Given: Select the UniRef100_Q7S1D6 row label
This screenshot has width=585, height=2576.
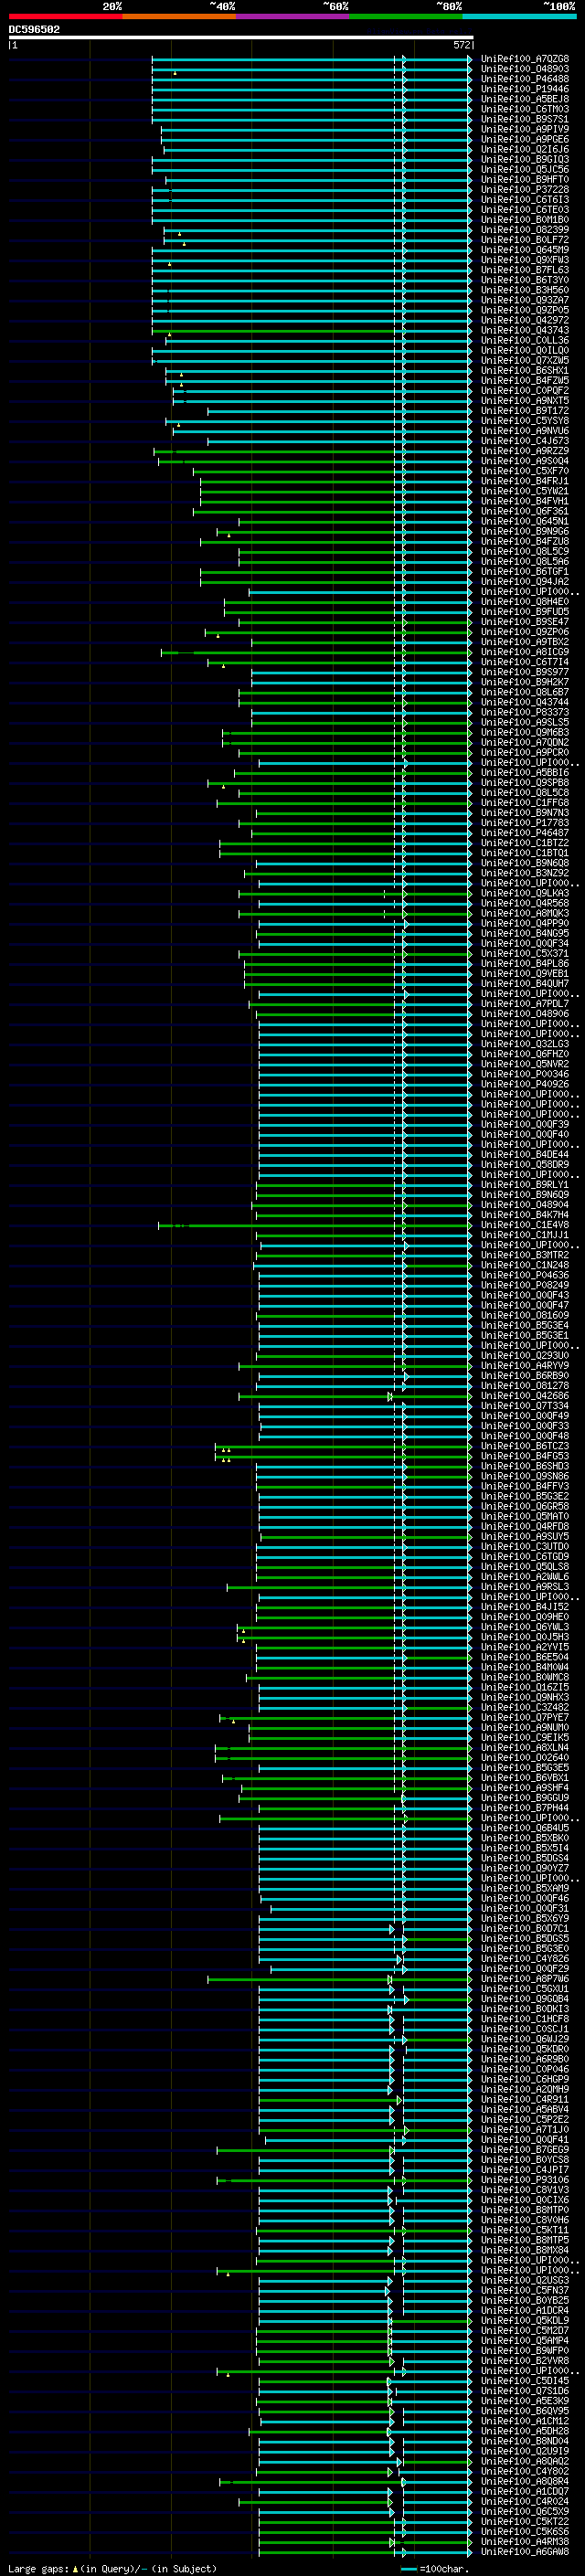Looking at the screenshot, I should tap(525, 2391).
